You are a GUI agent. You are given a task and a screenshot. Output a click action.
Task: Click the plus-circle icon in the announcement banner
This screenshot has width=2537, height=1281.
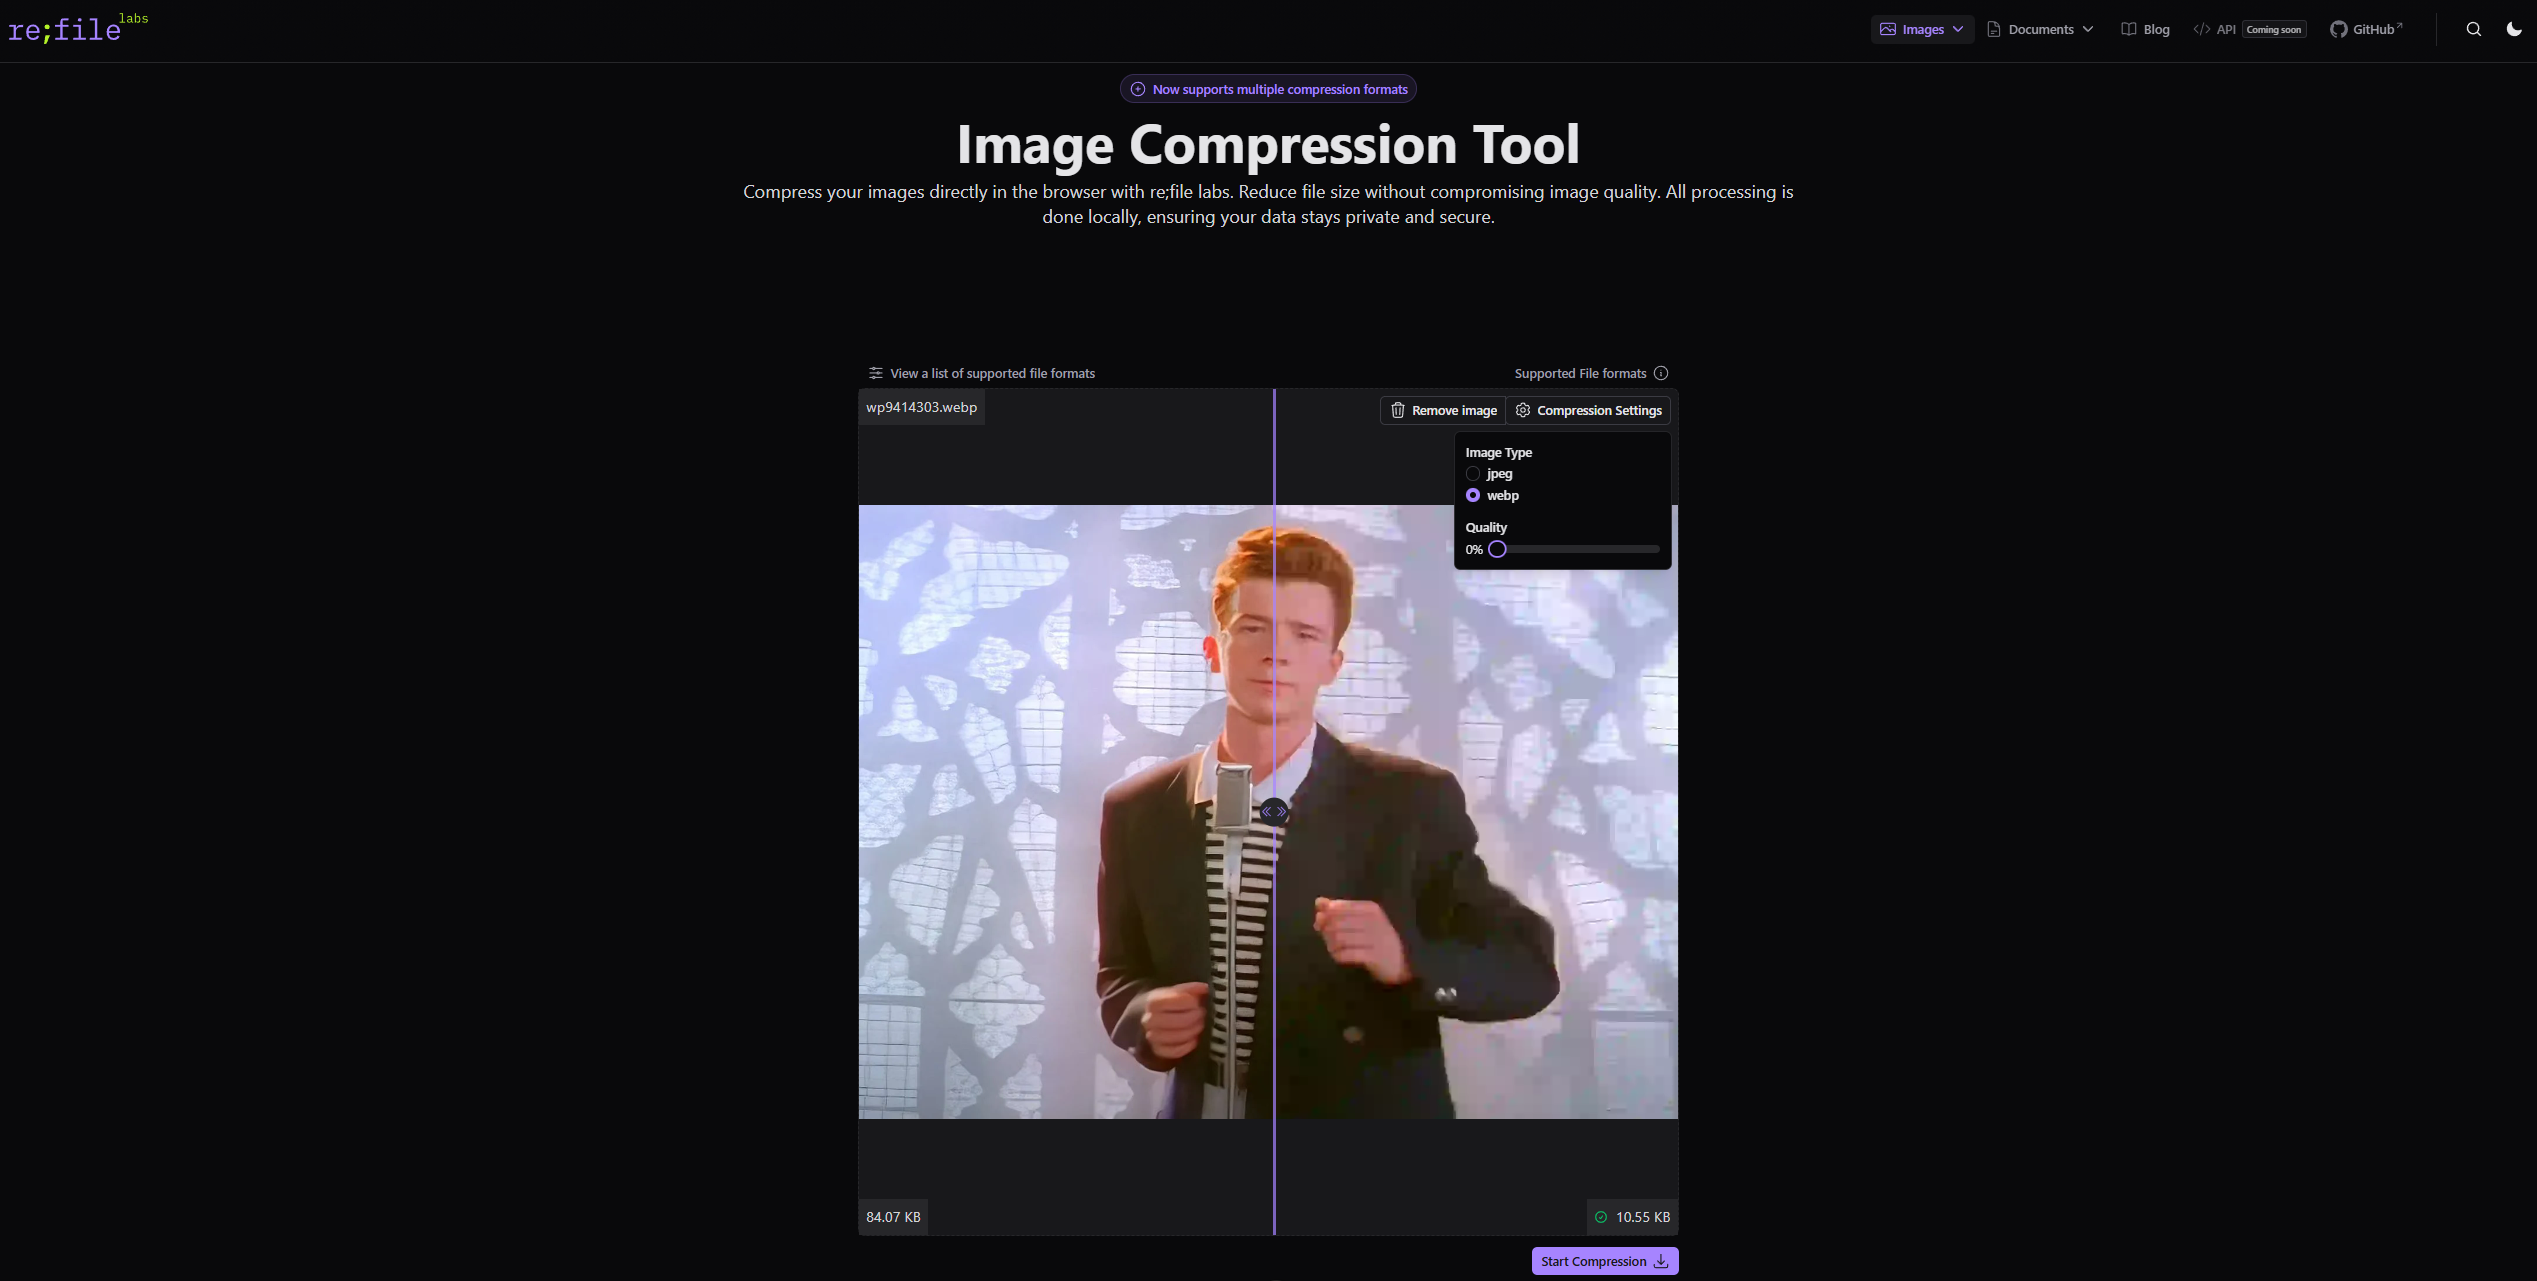click(x=1137, y=88)
